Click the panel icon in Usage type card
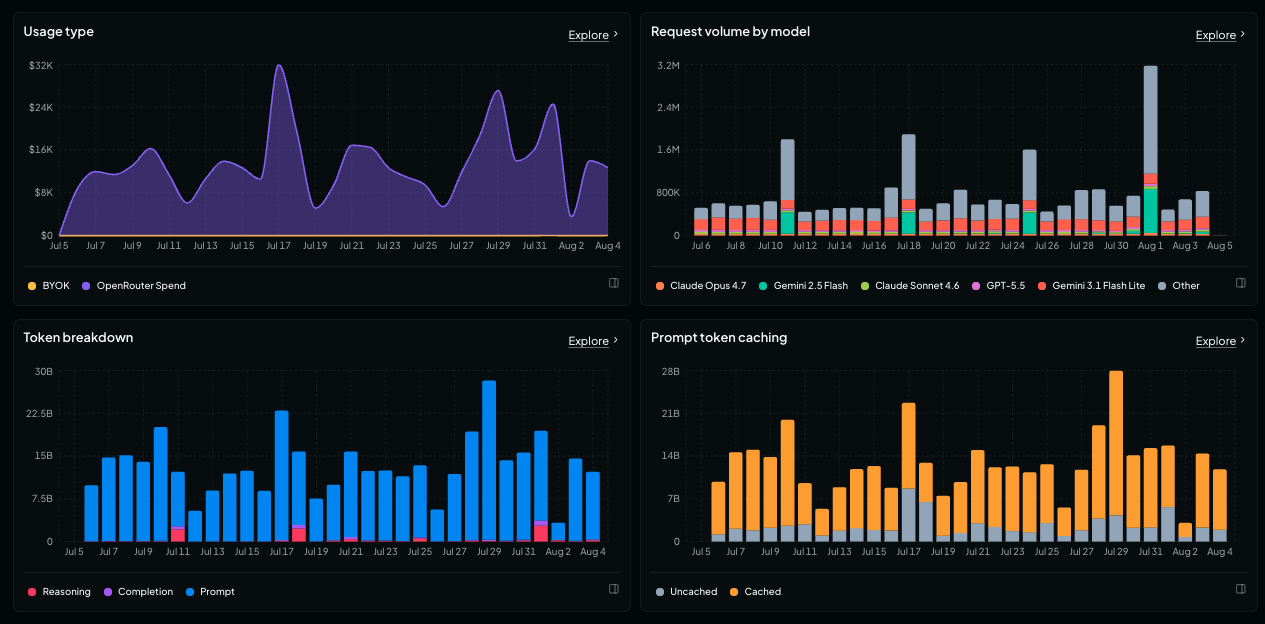The width and height of the screenshot is (1265, 624). click(614, 283)
